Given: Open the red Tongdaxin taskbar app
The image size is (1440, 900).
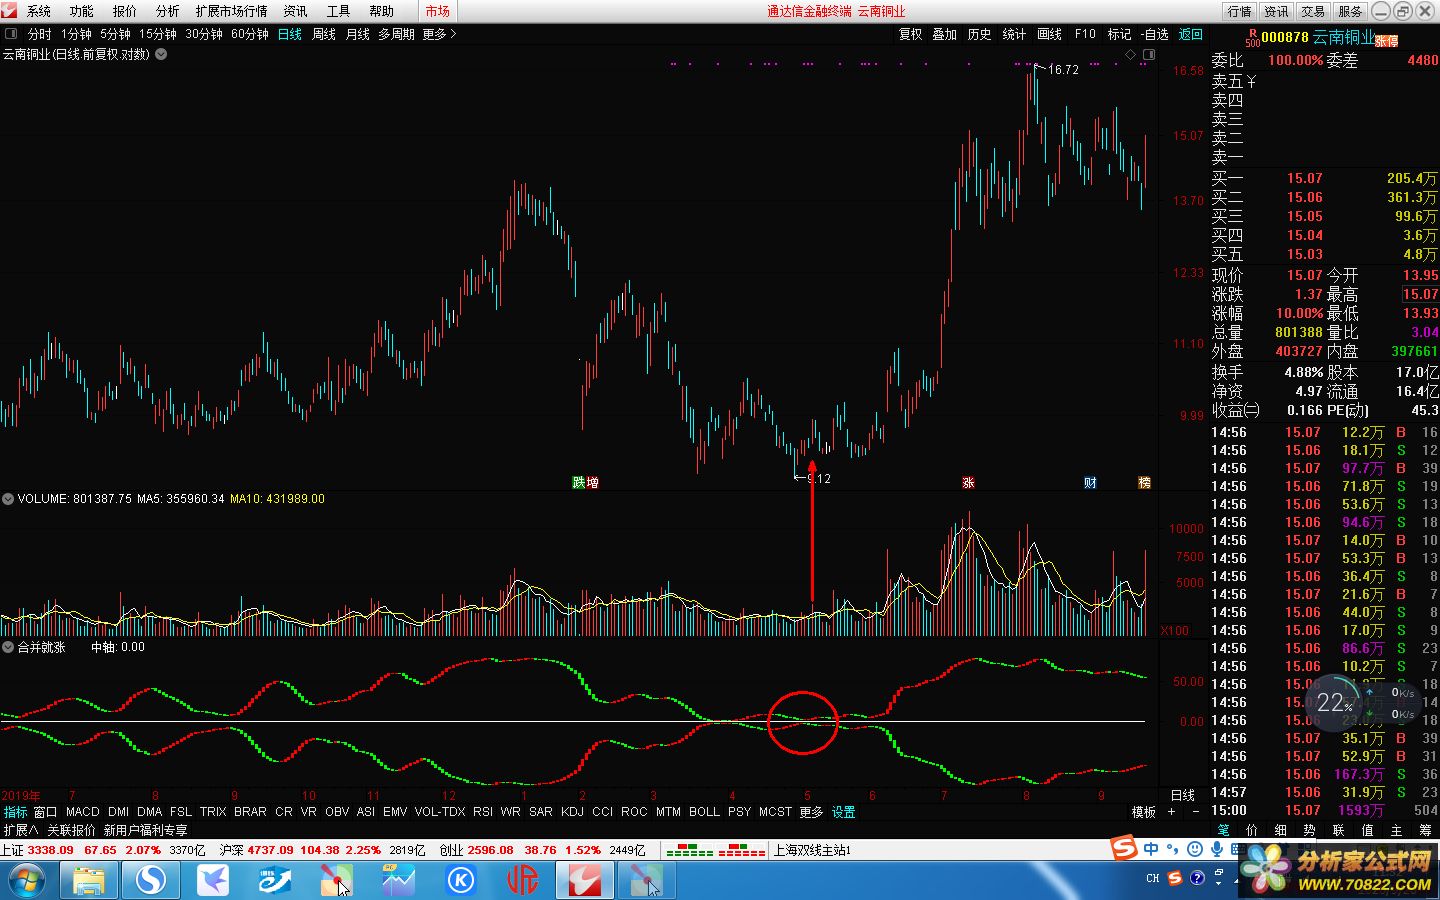Looking at the screenshot, I should click(x=584, y=881).
